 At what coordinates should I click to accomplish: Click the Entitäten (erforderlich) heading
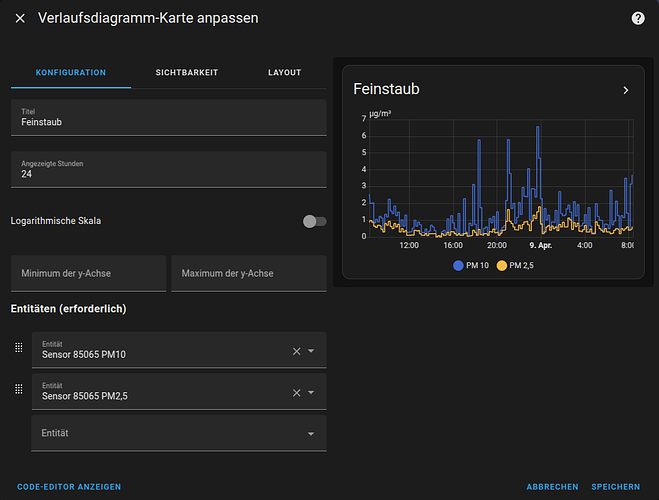[69, 309]
